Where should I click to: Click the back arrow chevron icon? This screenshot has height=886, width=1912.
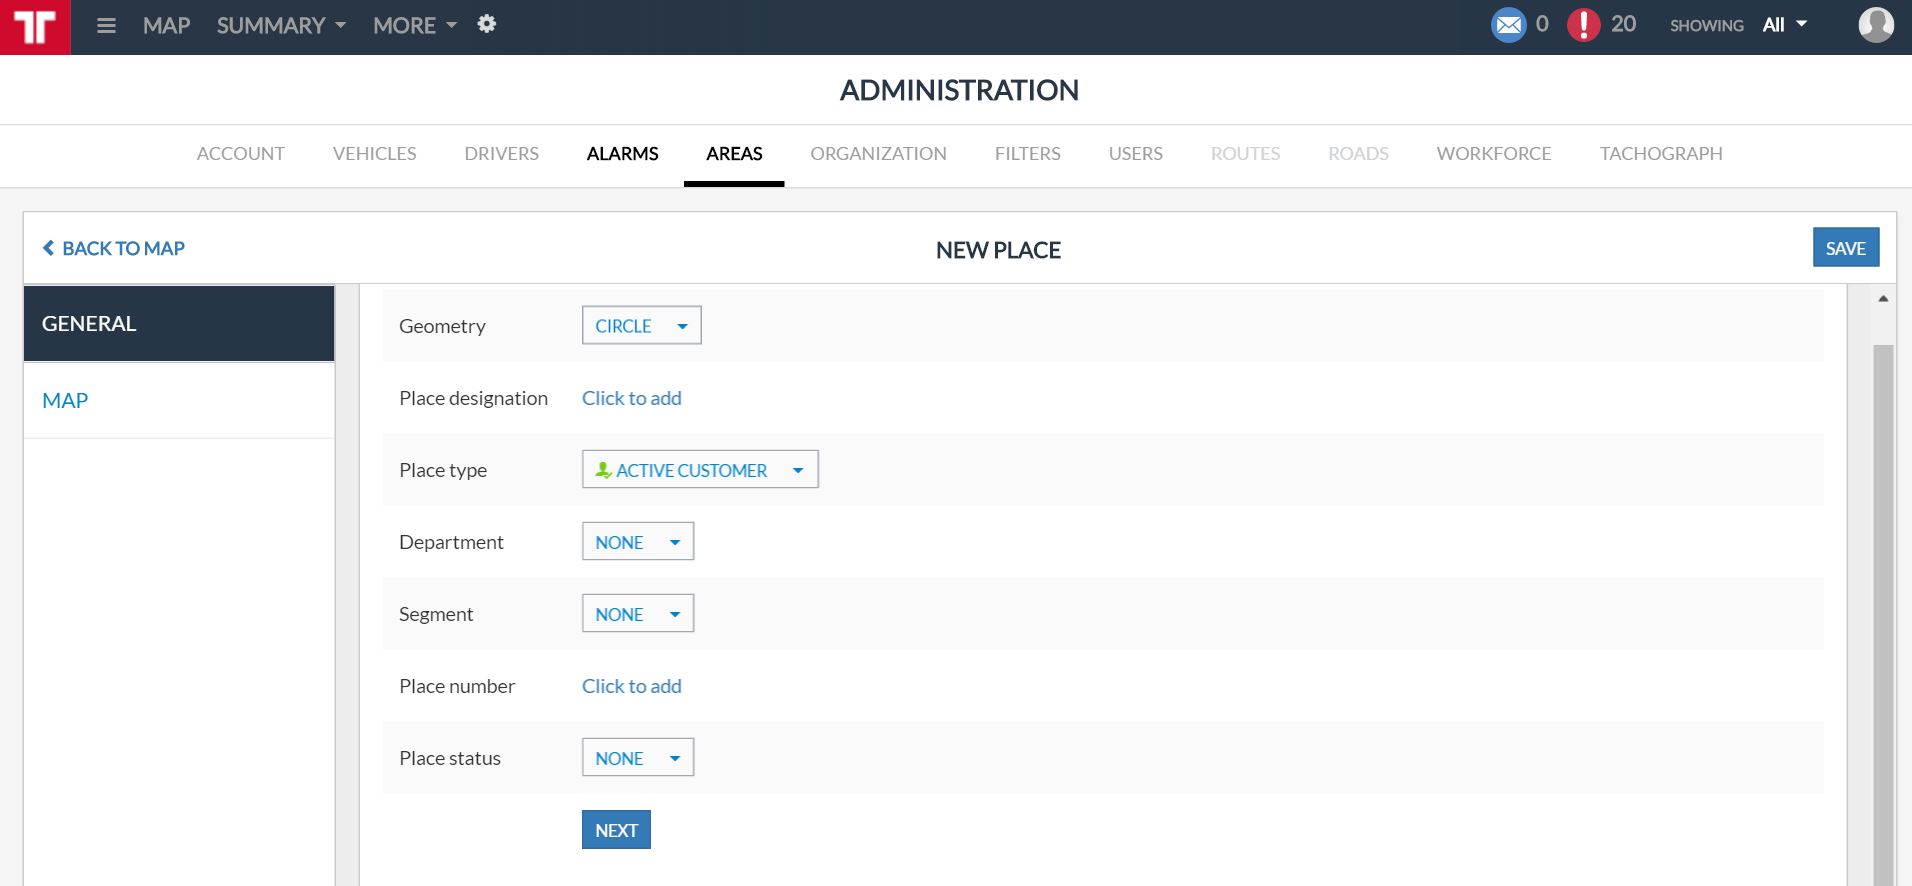[48, 248]
